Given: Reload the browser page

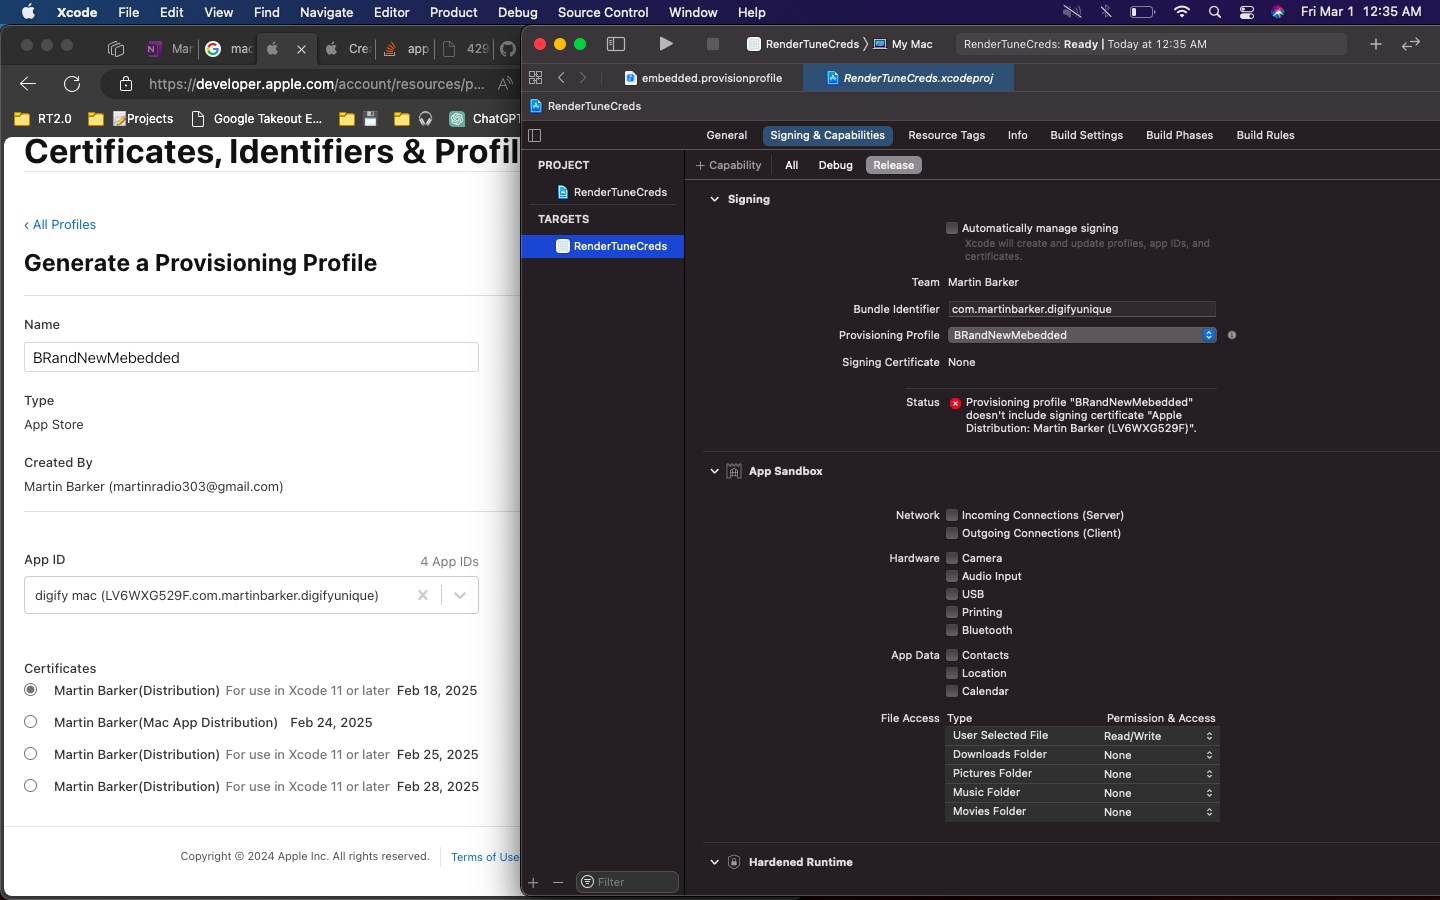Looking at the screenshot, I should pos(72,84).
